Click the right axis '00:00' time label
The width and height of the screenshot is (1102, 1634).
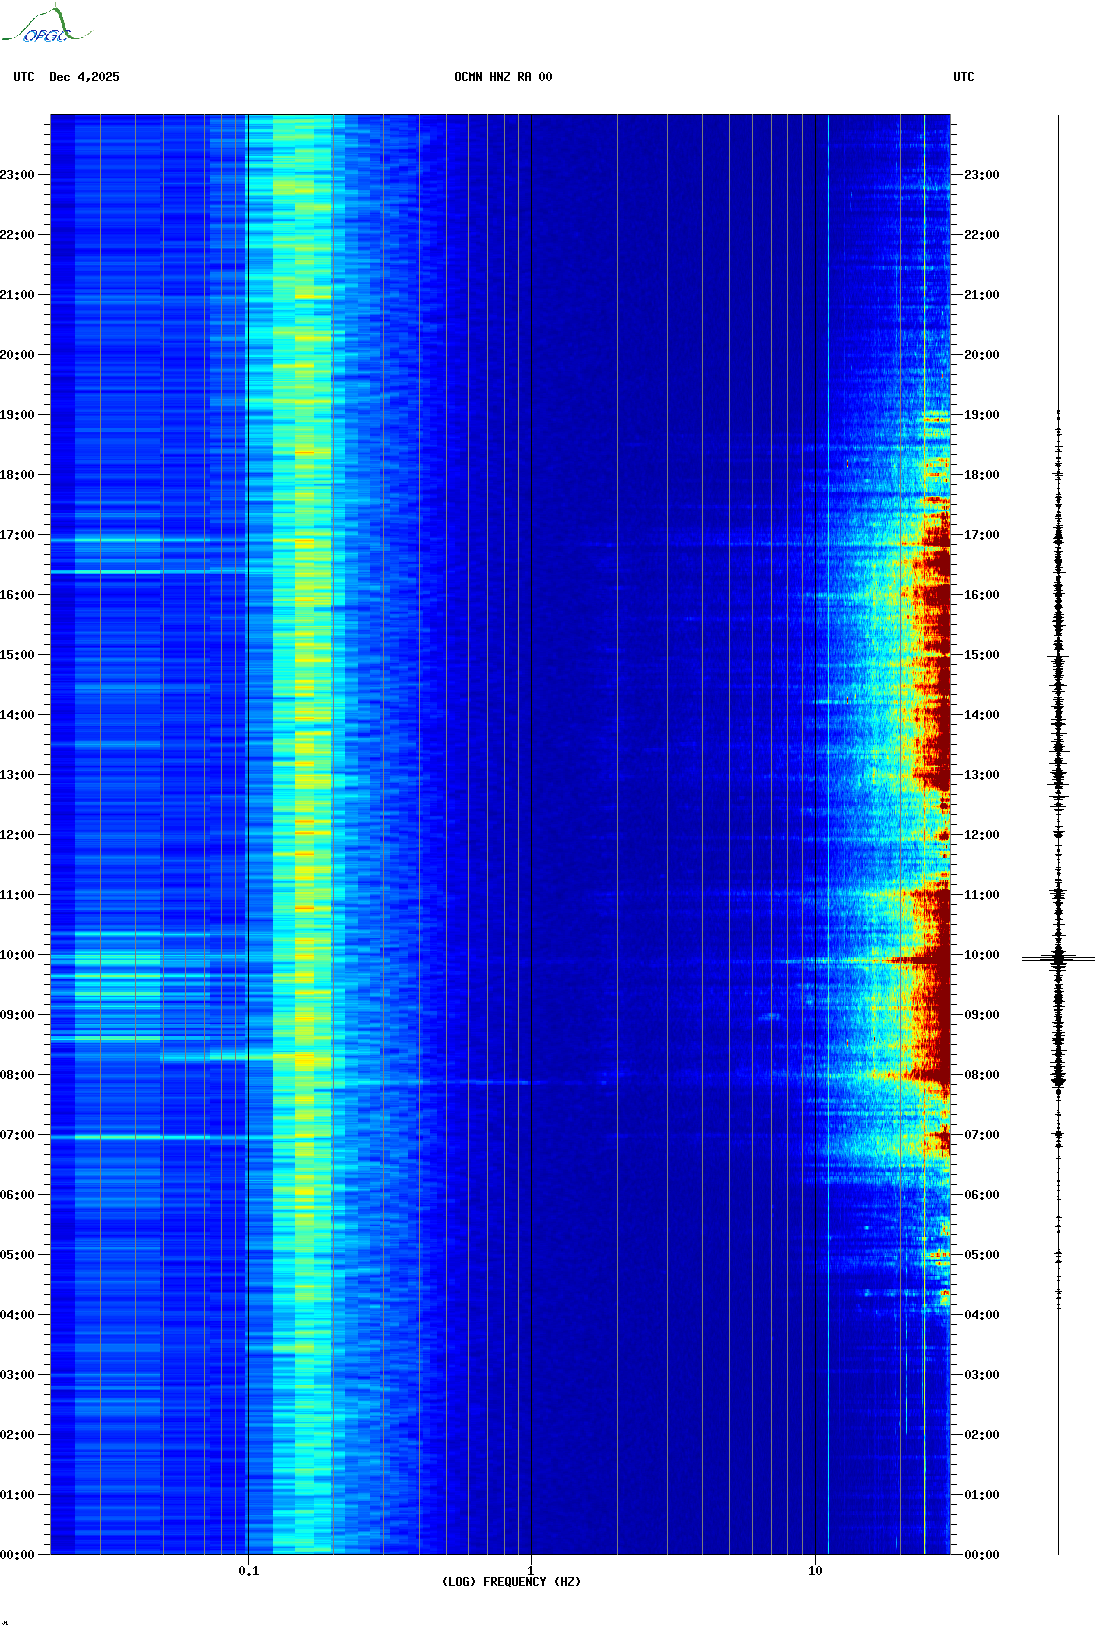[982, 1555]
